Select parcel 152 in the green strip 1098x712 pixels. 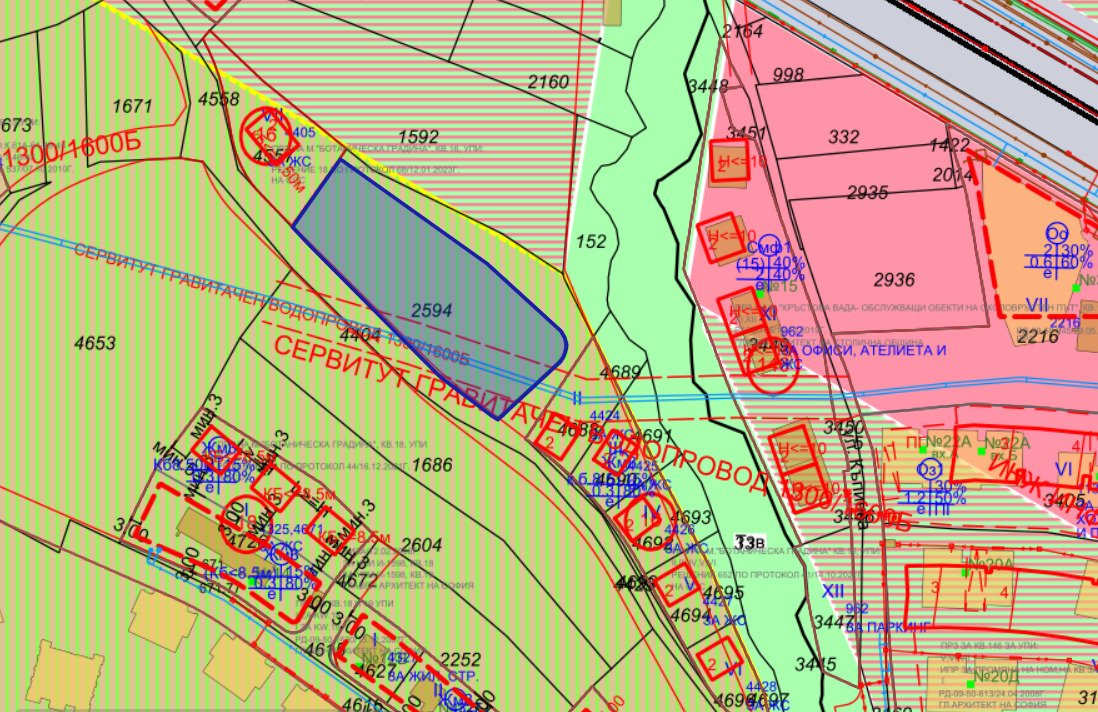(x=591, y=241)
